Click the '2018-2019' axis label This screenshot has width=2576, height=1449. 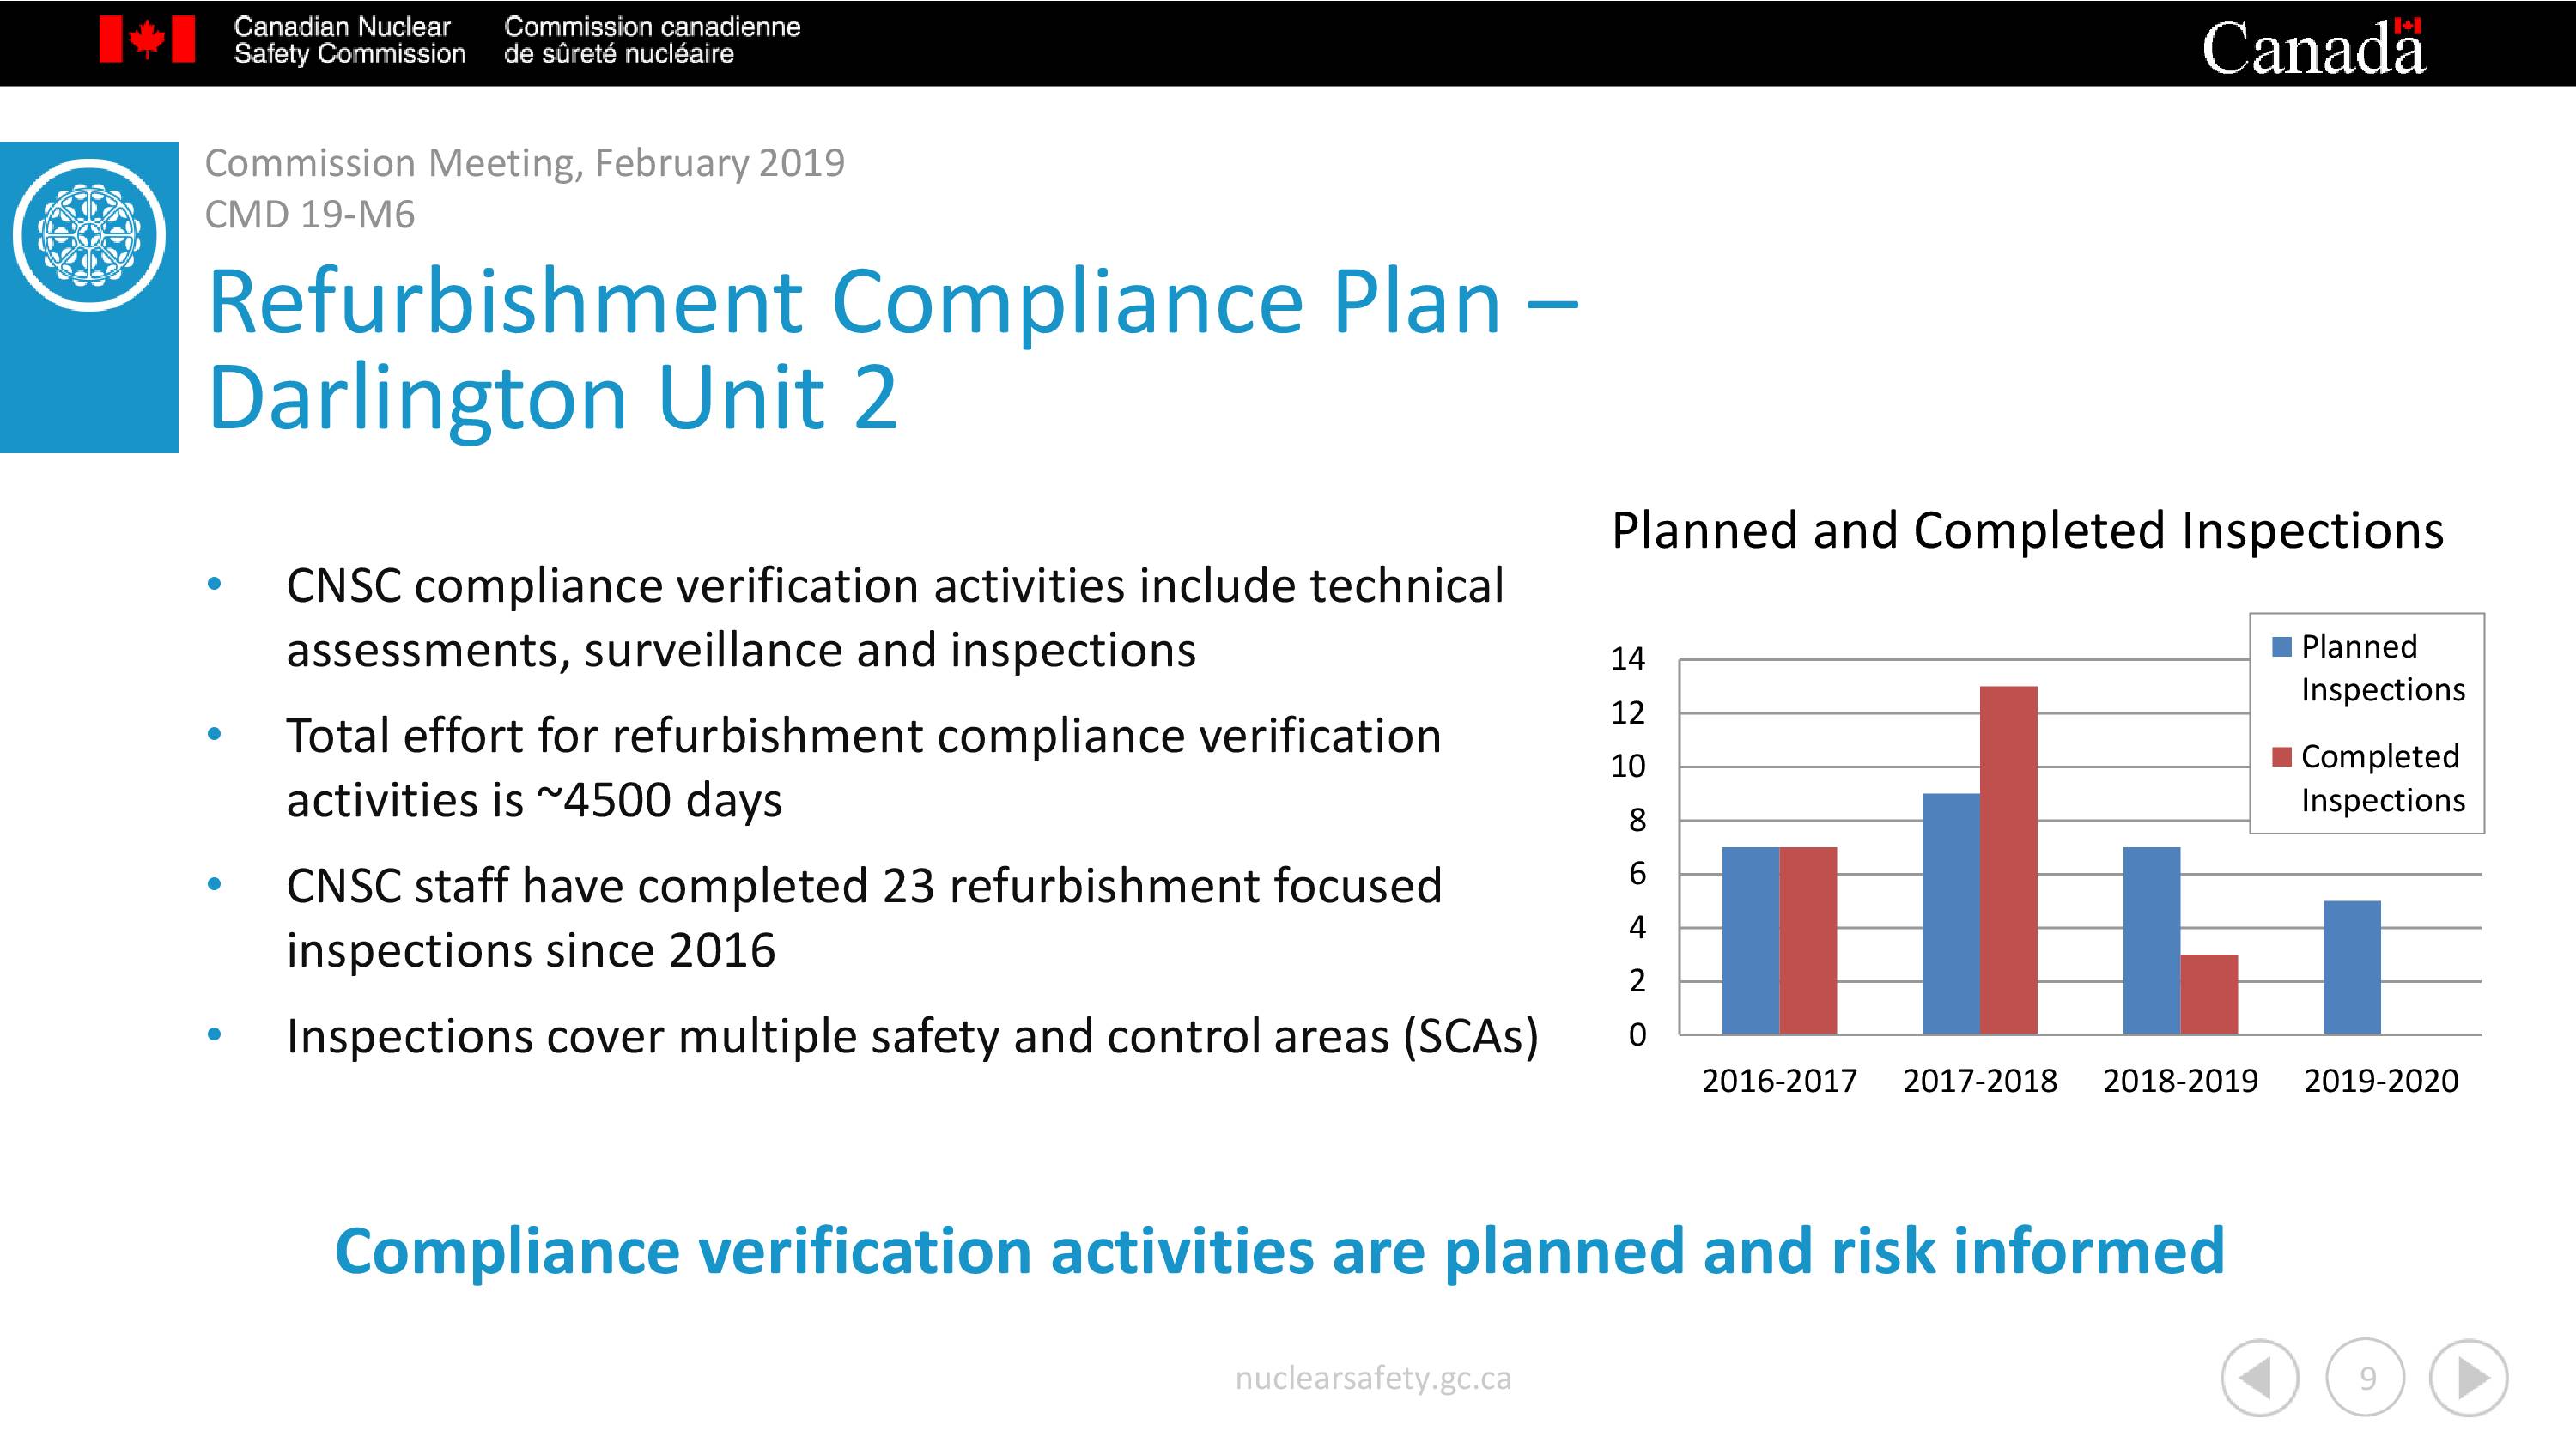pyautogui.click(x=2180, y=1081)
